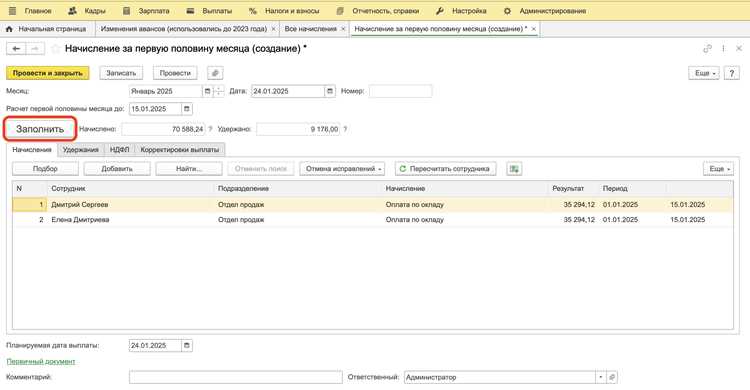Viewport: 750px width, 390px height.
Task: Open the Первичный документ link
Action: 41,361
